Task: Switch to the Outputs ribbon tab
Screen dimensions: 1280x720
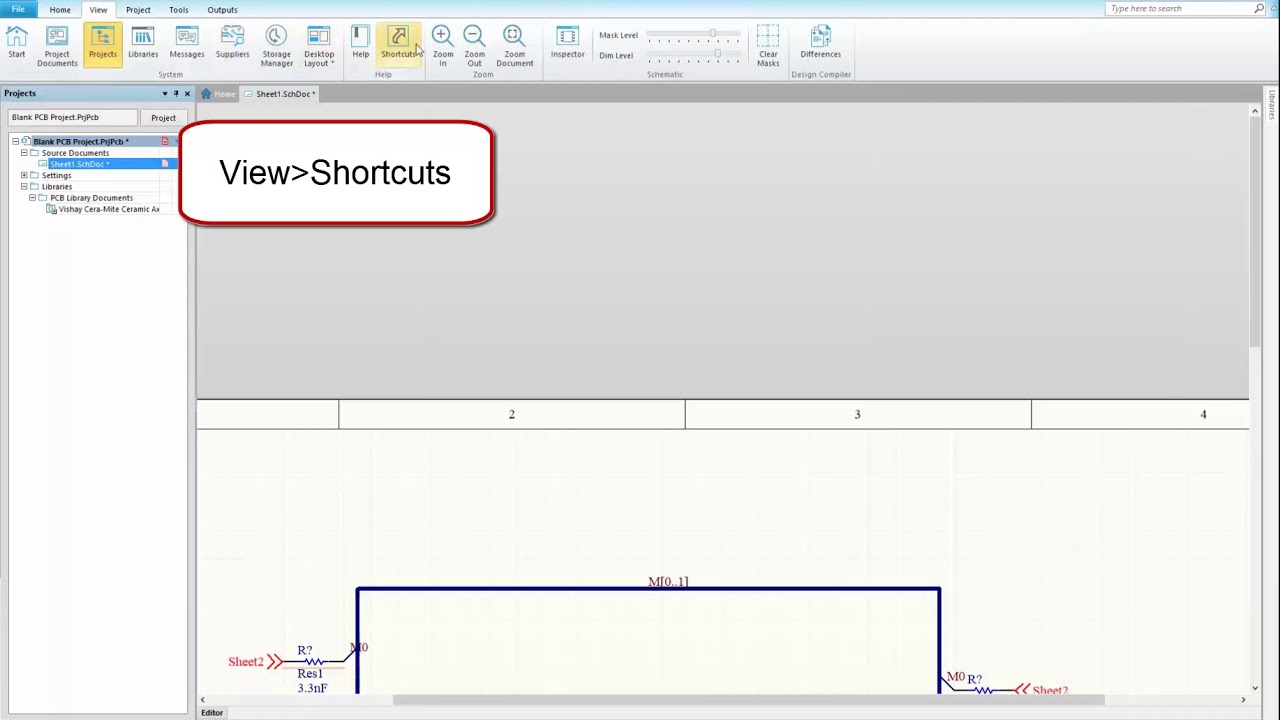Action: [222, 9]
